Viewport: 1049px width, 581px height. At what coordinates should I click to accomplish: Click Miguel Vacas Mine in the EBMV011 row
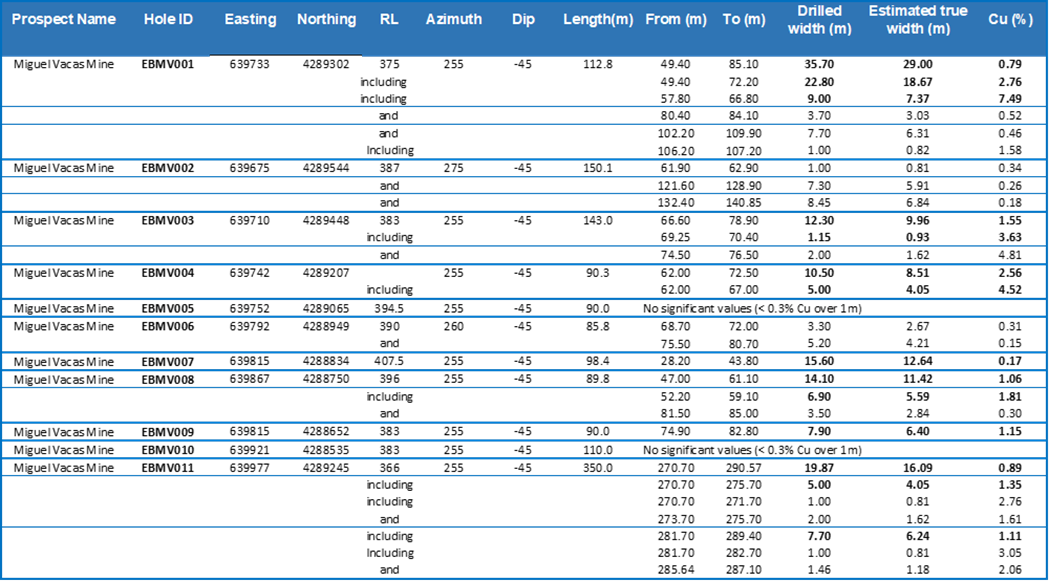tap(64, 467)
